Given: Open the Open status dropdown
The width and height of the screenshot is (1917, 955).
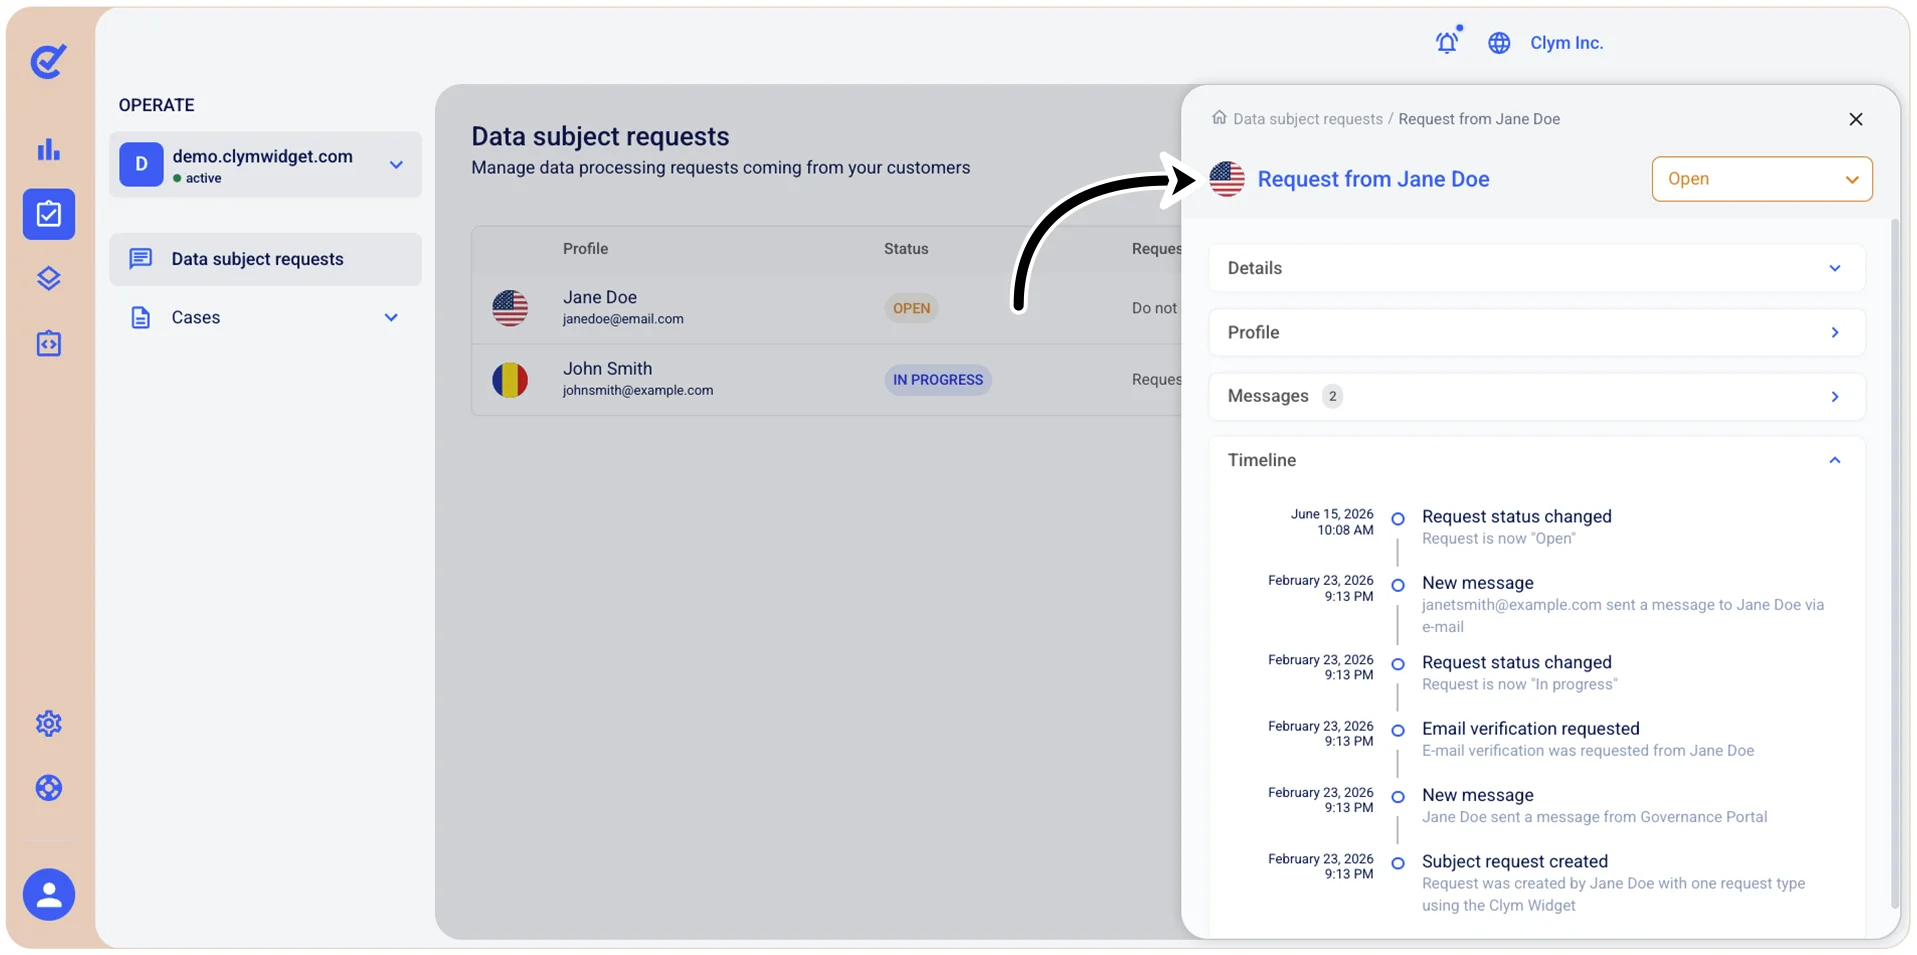Looking at the screenshot, I should tap(1762, 179).
